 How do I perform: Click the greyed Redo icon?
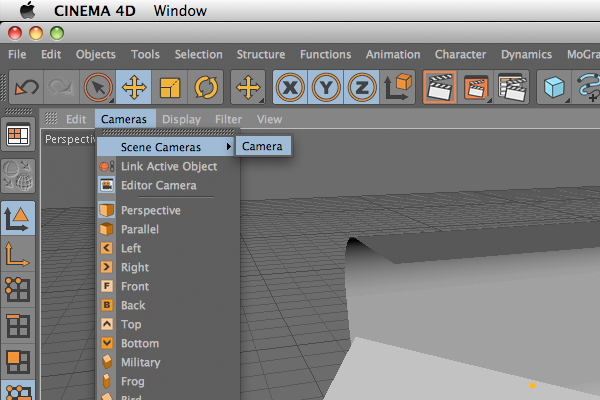click(x=61, y=87)
